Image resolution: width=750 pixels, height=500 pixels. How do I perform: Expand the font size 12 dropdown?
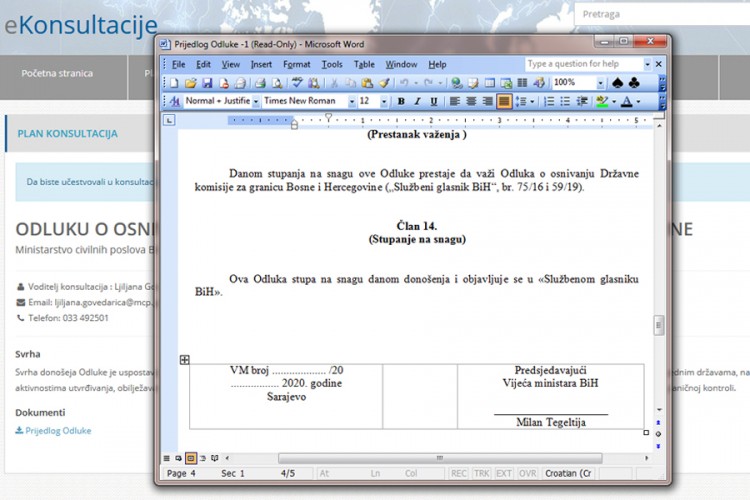(384, 102)
